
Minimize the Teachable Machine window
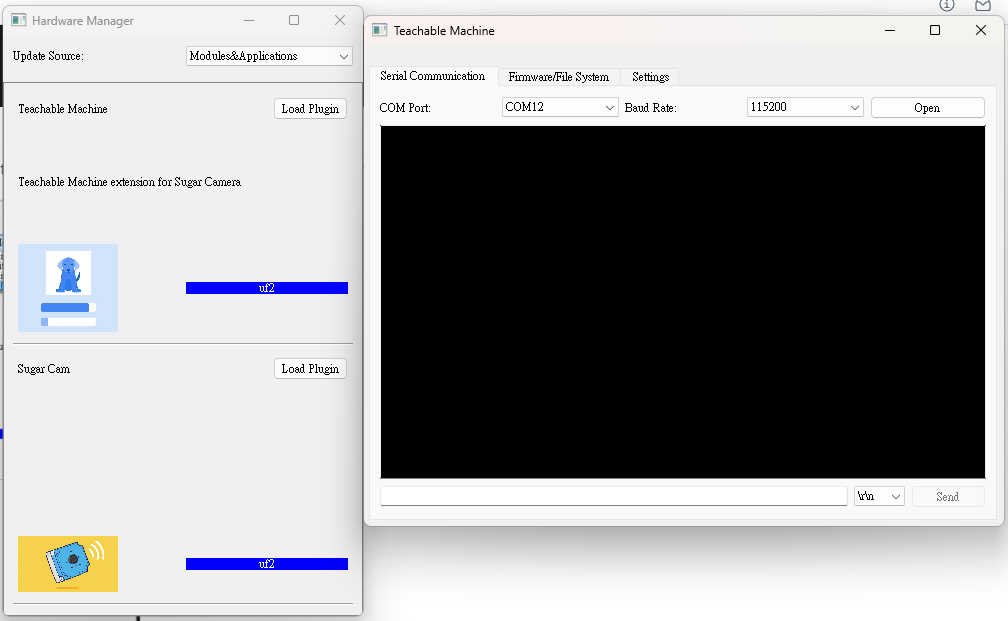click(x=890, y=30)
